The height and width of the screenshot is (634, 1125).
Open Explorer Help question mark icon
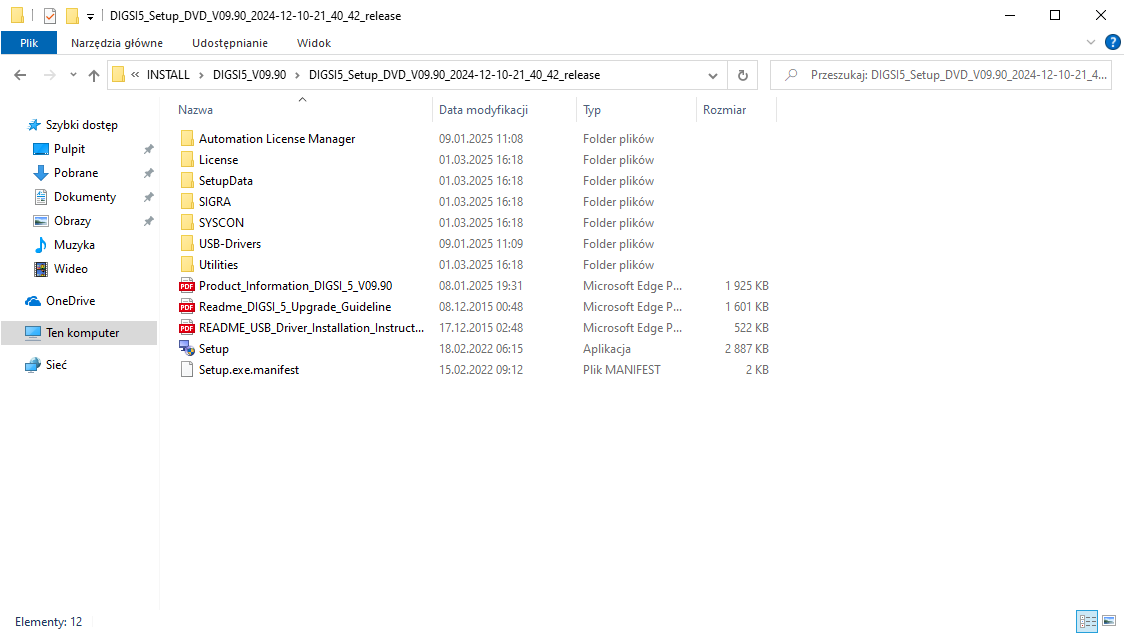(x=1113, y=42)
